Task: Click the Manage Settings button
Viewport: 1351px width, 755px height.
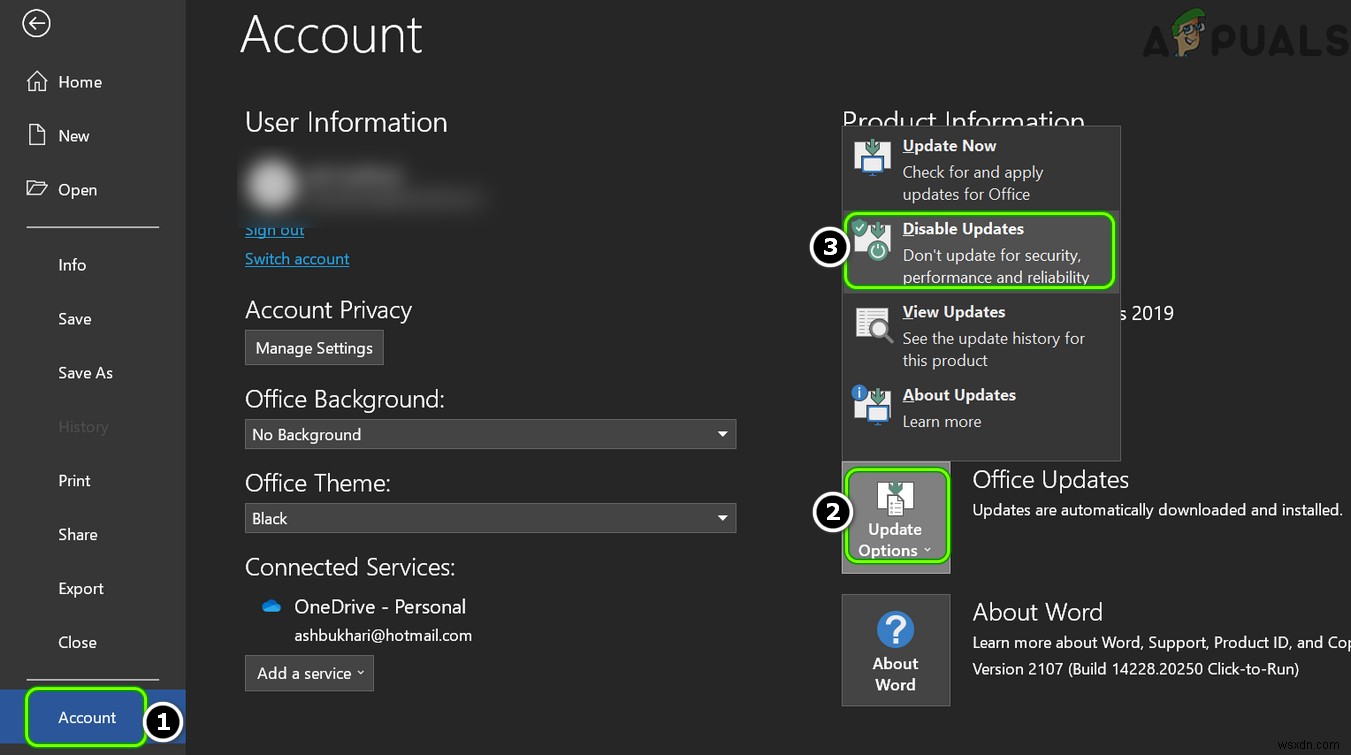Action: (314, 347)
